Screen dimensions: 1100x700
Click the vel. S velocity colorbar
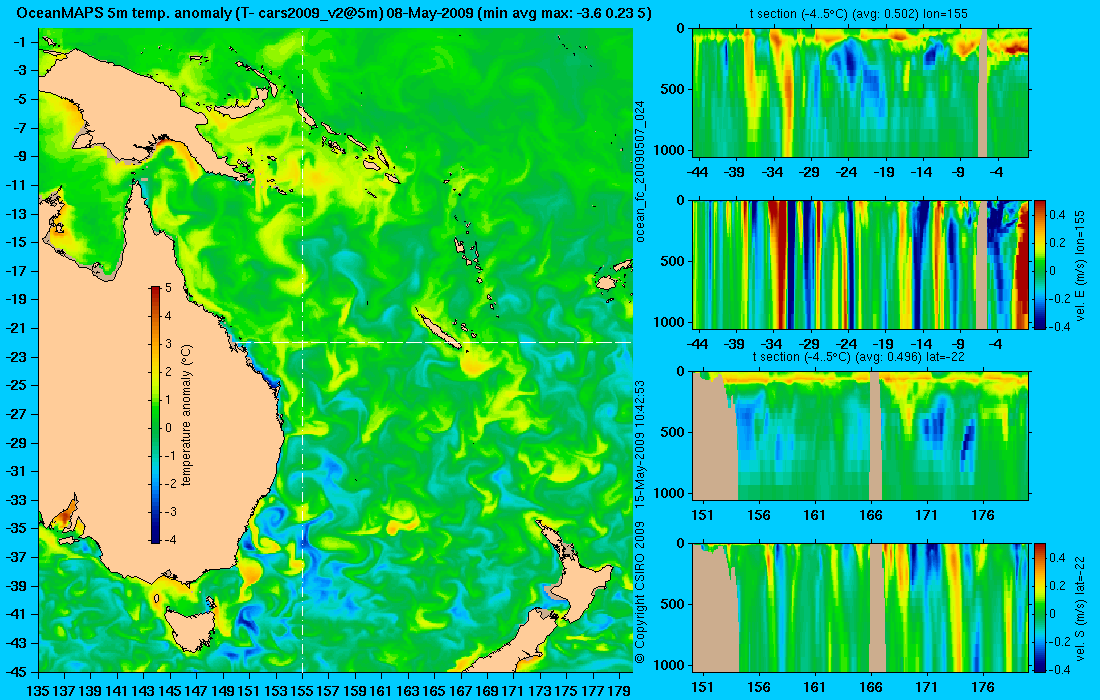[x=1040, y=607]
